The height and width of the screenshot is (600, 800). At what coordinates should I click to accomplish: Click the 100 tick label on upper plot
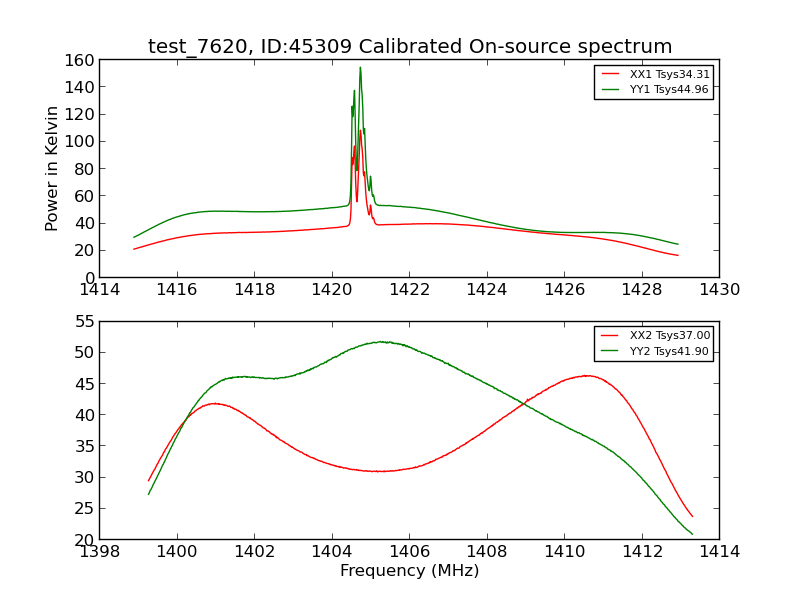coord(79,141)
